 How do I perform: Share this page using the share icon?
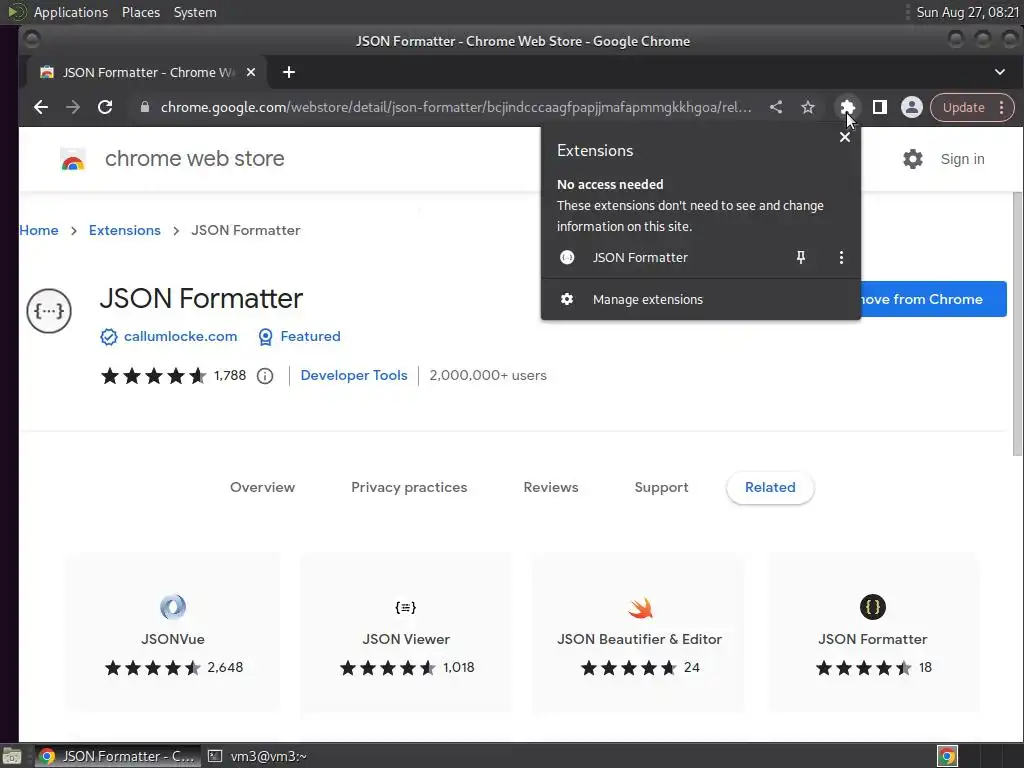(x=775, y=107)
